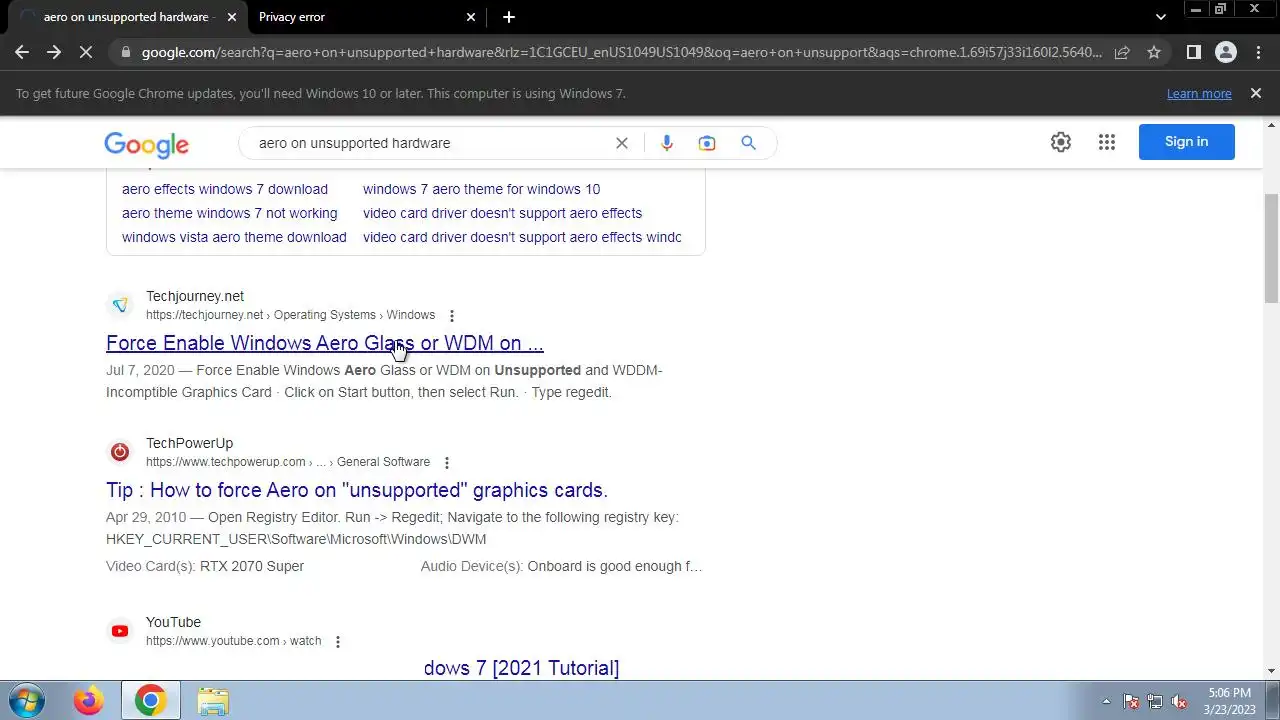This screenshot has width=1280, height=720.
Task: Submit search with magnifier icon
Action: click(x=748, y=143)
